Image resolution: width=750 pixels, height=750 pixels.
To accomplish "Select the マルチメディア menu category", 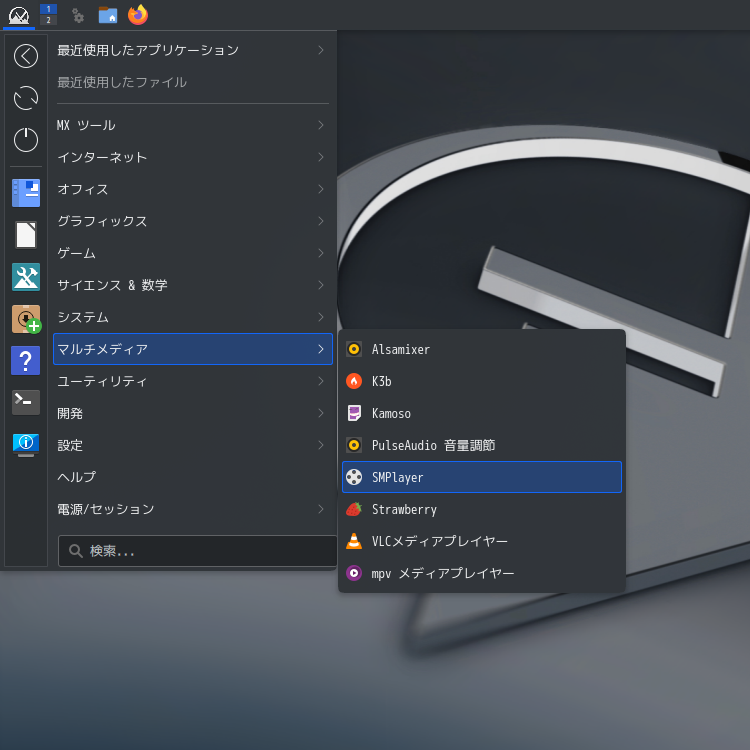I will coord(193,349).
